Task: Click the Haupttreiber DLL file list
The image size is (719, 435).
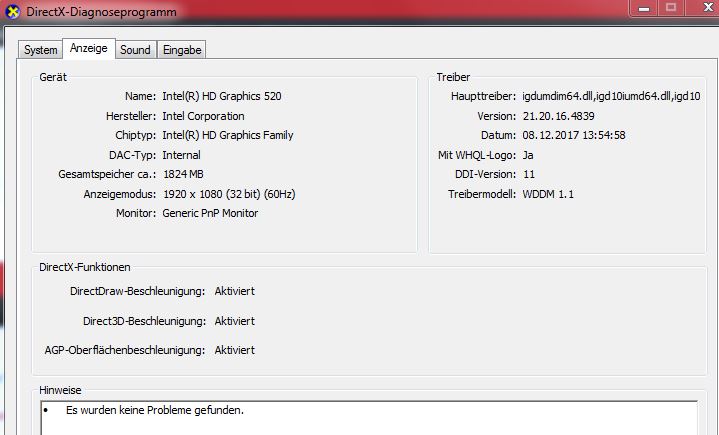Action: pos(610,97)
